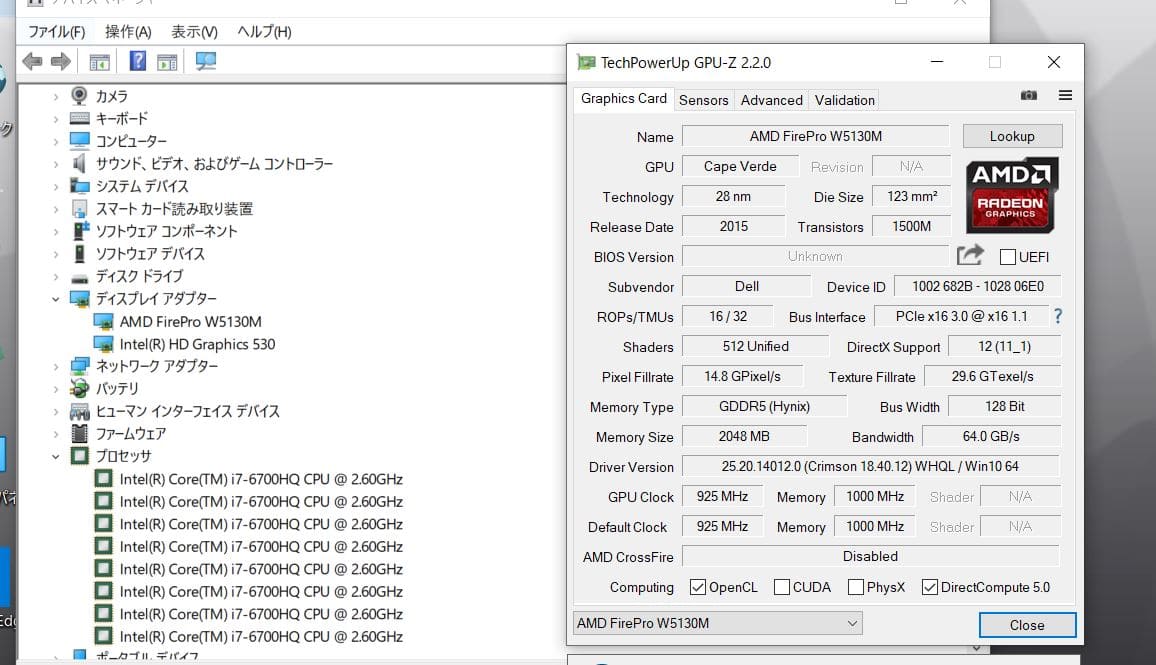Collapse the ディスプレイ アダプター tree node
This screenshot has width=1156, height=665.
55,299
